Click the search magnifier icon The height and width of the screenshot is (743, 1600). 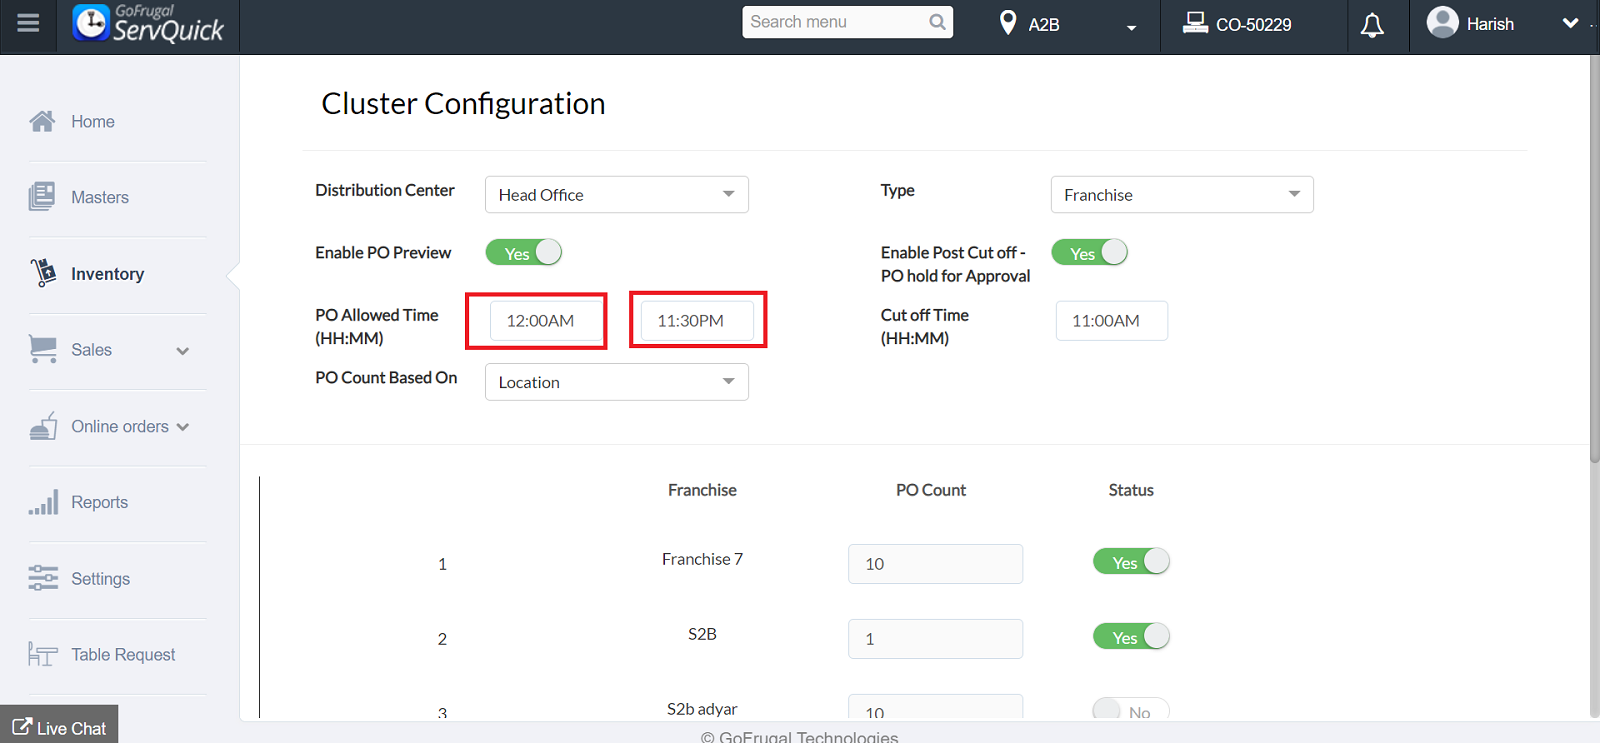937,22
